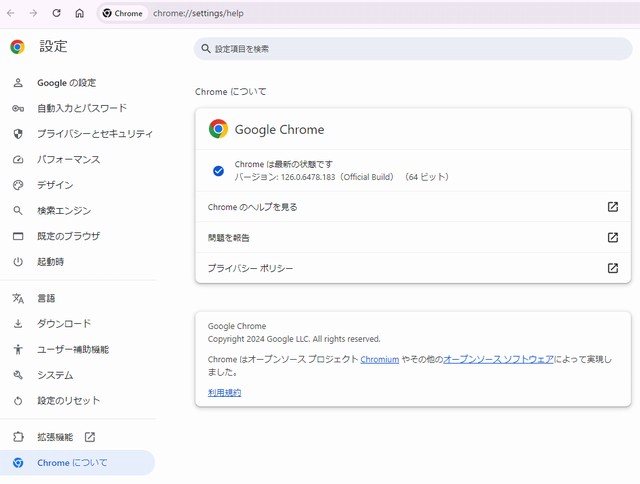Open システム settings

pyautogui.click(x=78, y=375)
